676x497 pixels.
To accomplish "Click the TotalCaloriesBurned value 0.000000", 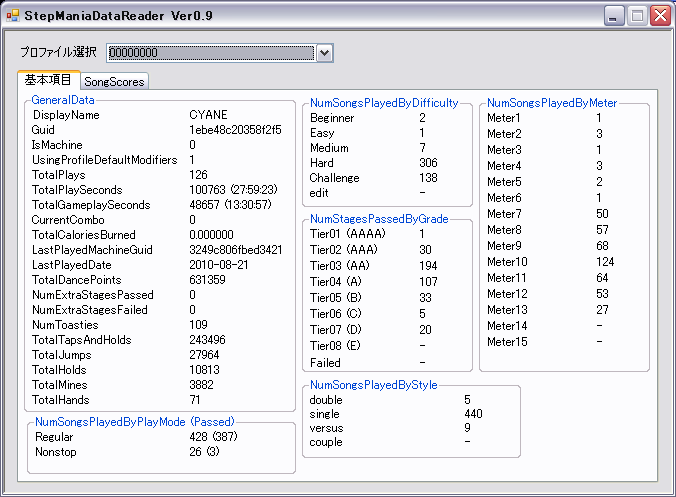I will (x=211, y=234).
